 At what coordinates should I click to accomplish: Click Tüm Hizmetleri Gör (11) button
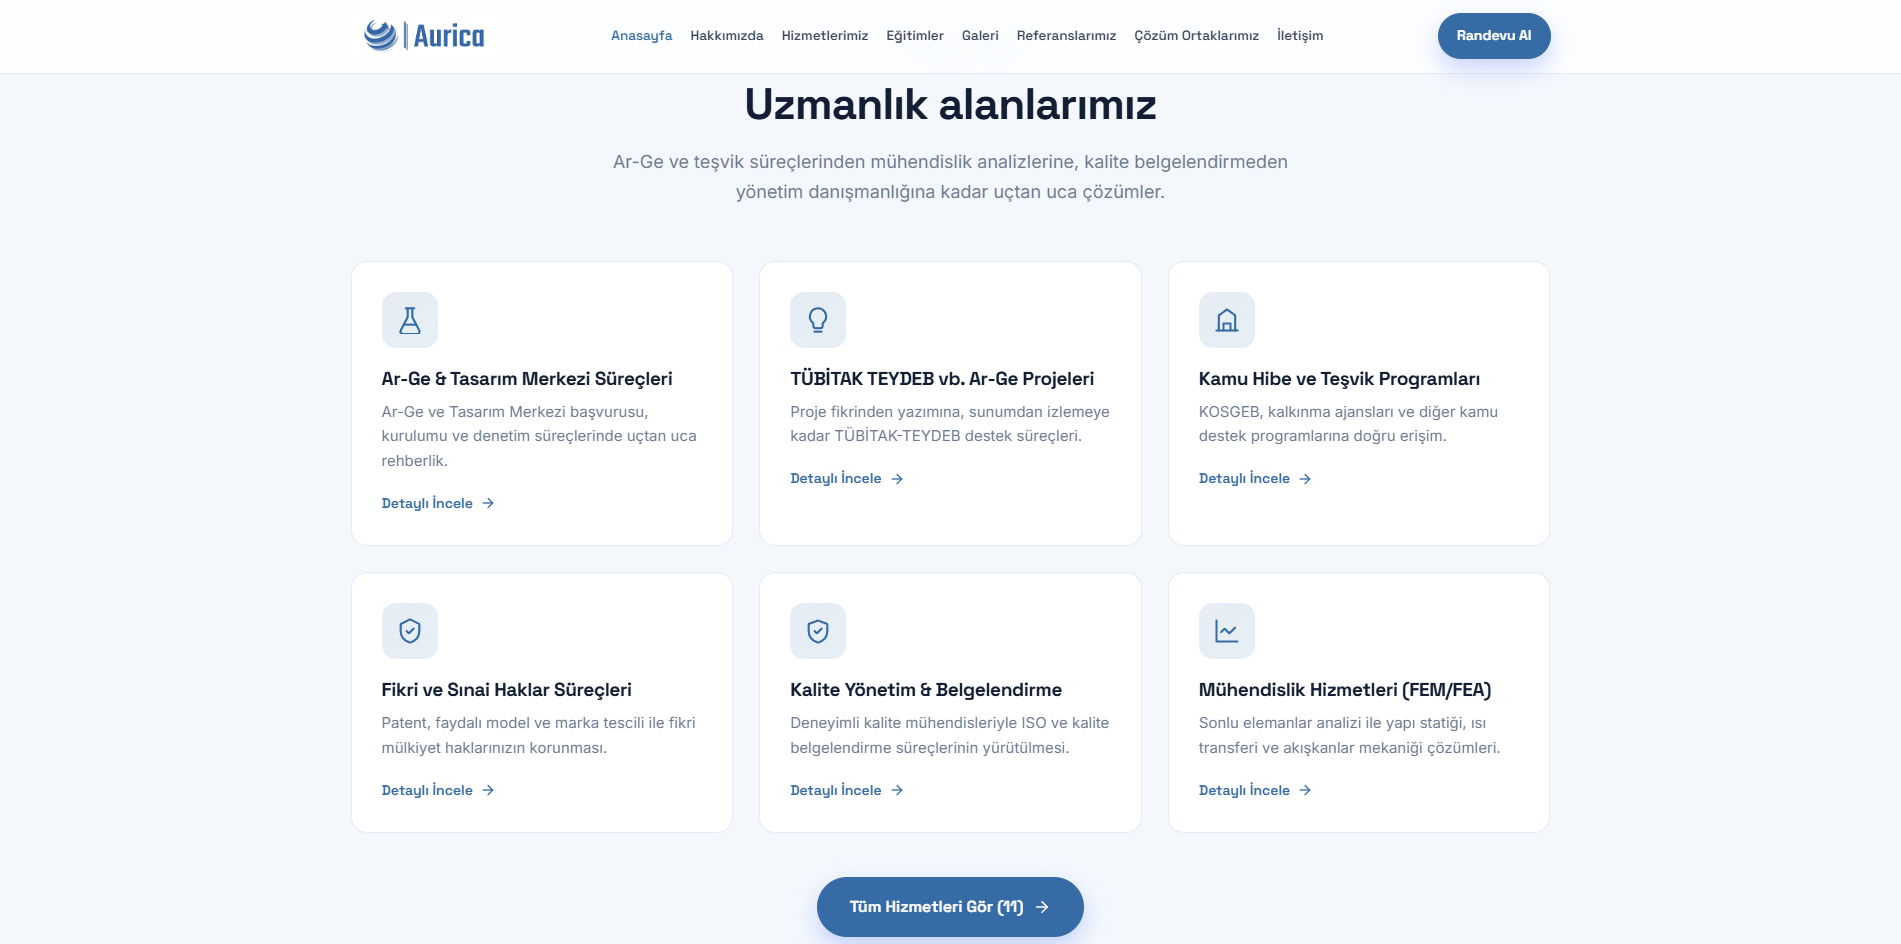tap(950, 907)
